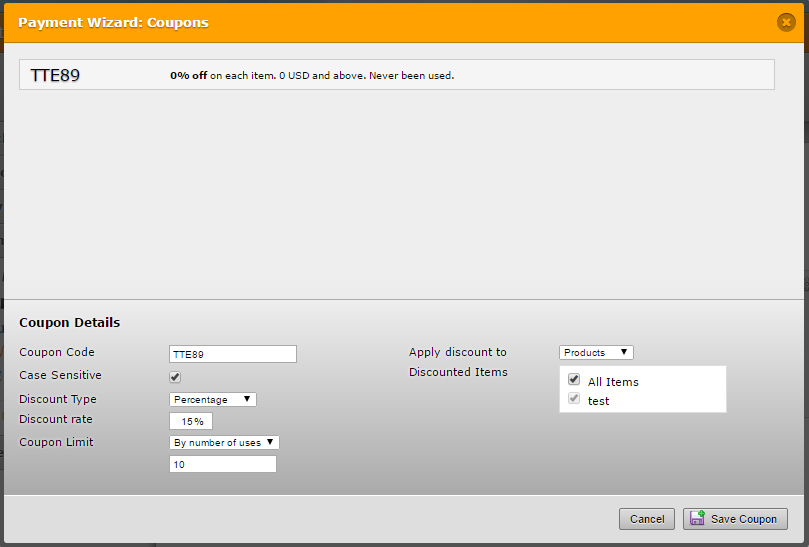Click the coupon limit field containing 10

click(223, 464)
